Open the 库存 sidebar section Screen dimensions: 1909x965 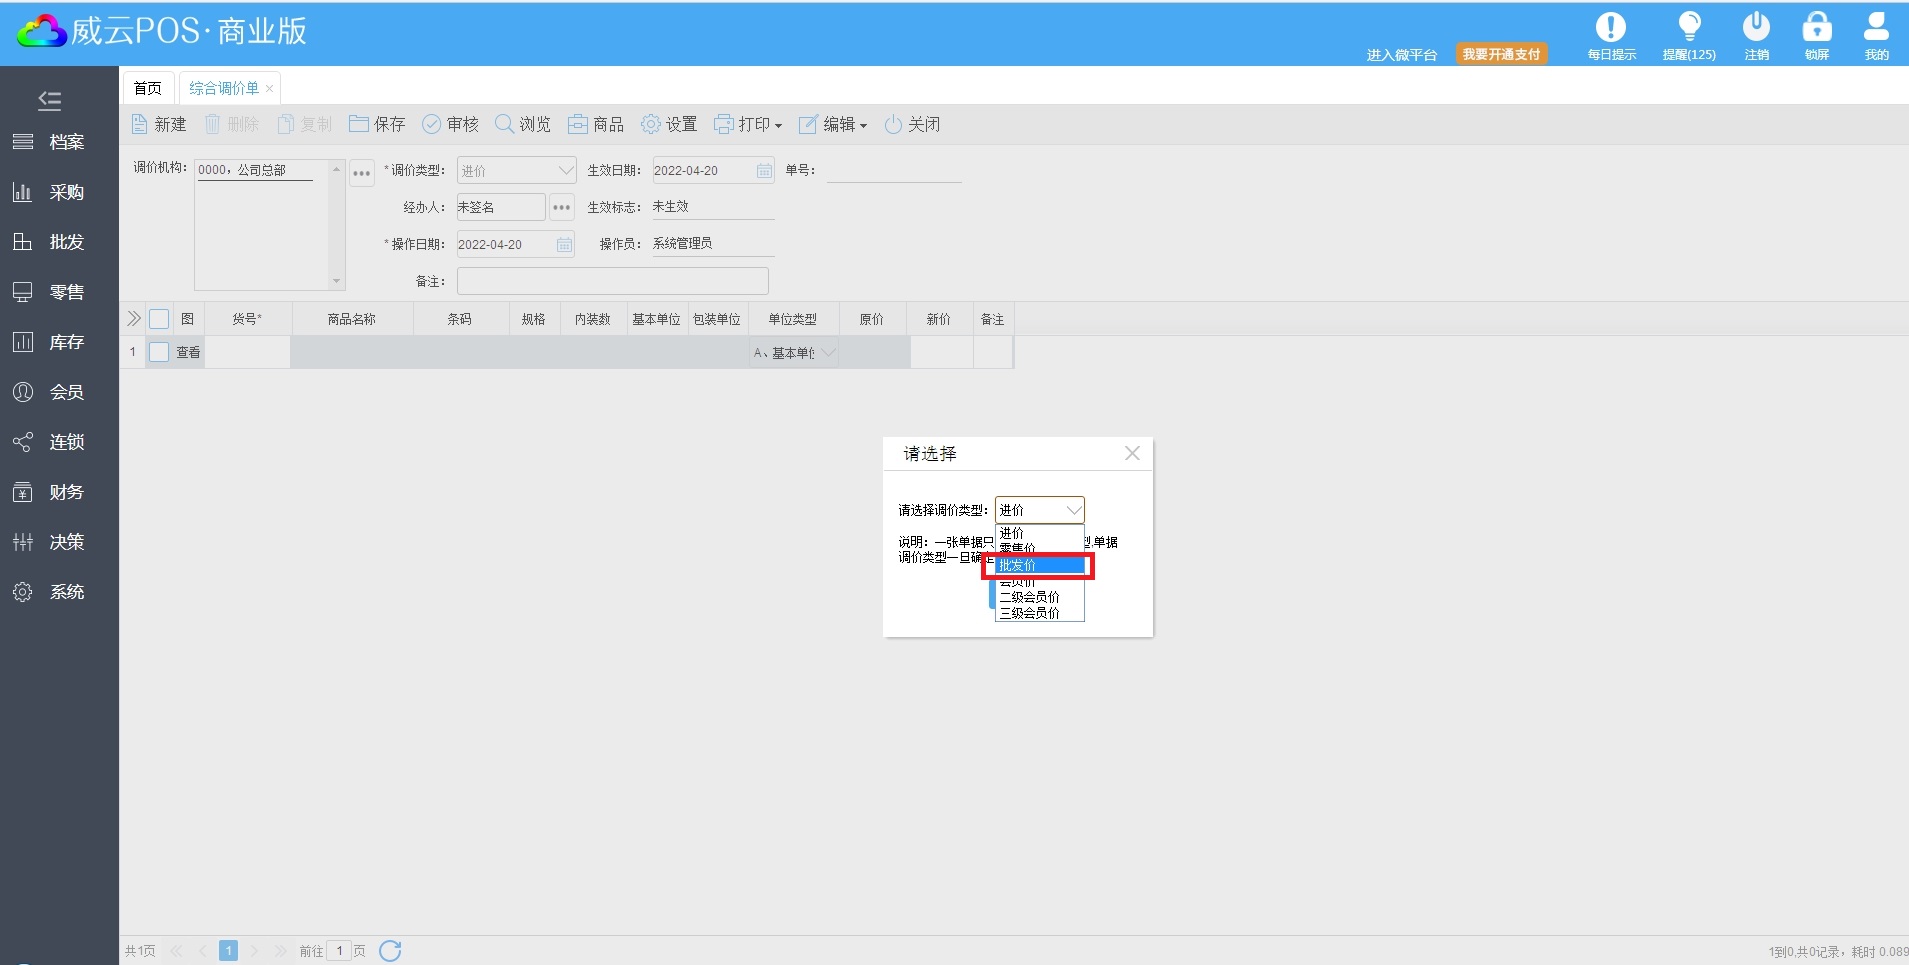(x=59, y=342)
